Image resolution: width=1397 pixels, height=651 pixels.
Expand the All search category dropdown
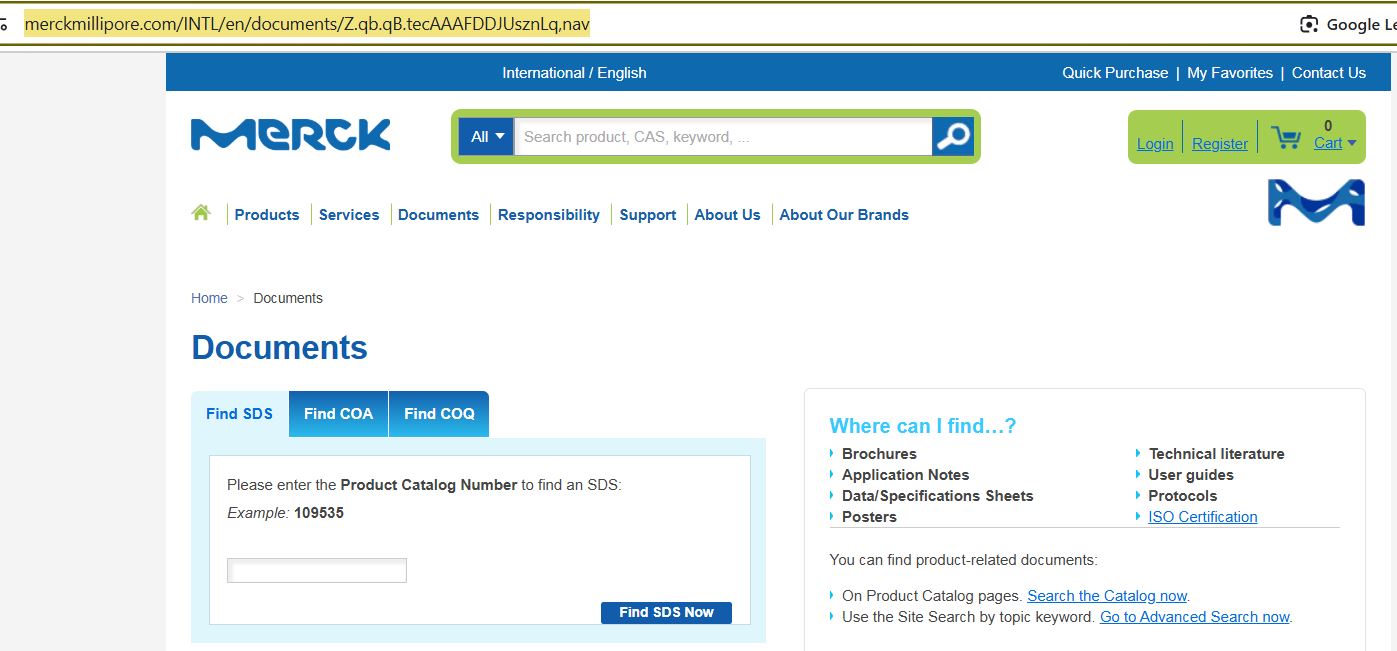point(486,137)
